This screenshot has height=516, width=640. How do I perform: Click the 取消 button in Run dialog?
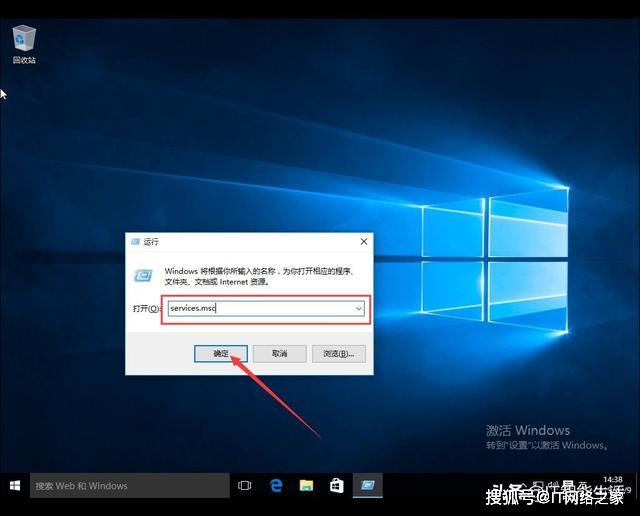click(280, 354)
